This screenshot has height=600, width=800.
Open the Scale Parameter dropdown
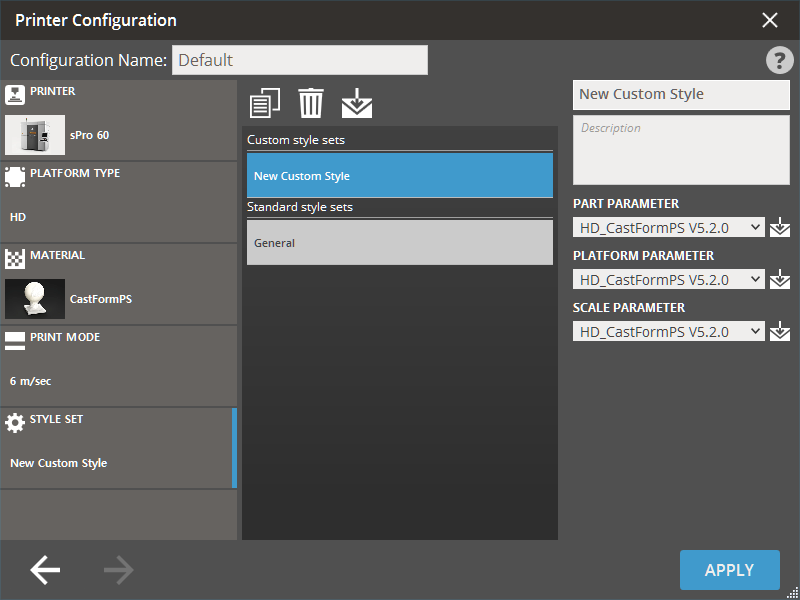click(x=668, y=332)
